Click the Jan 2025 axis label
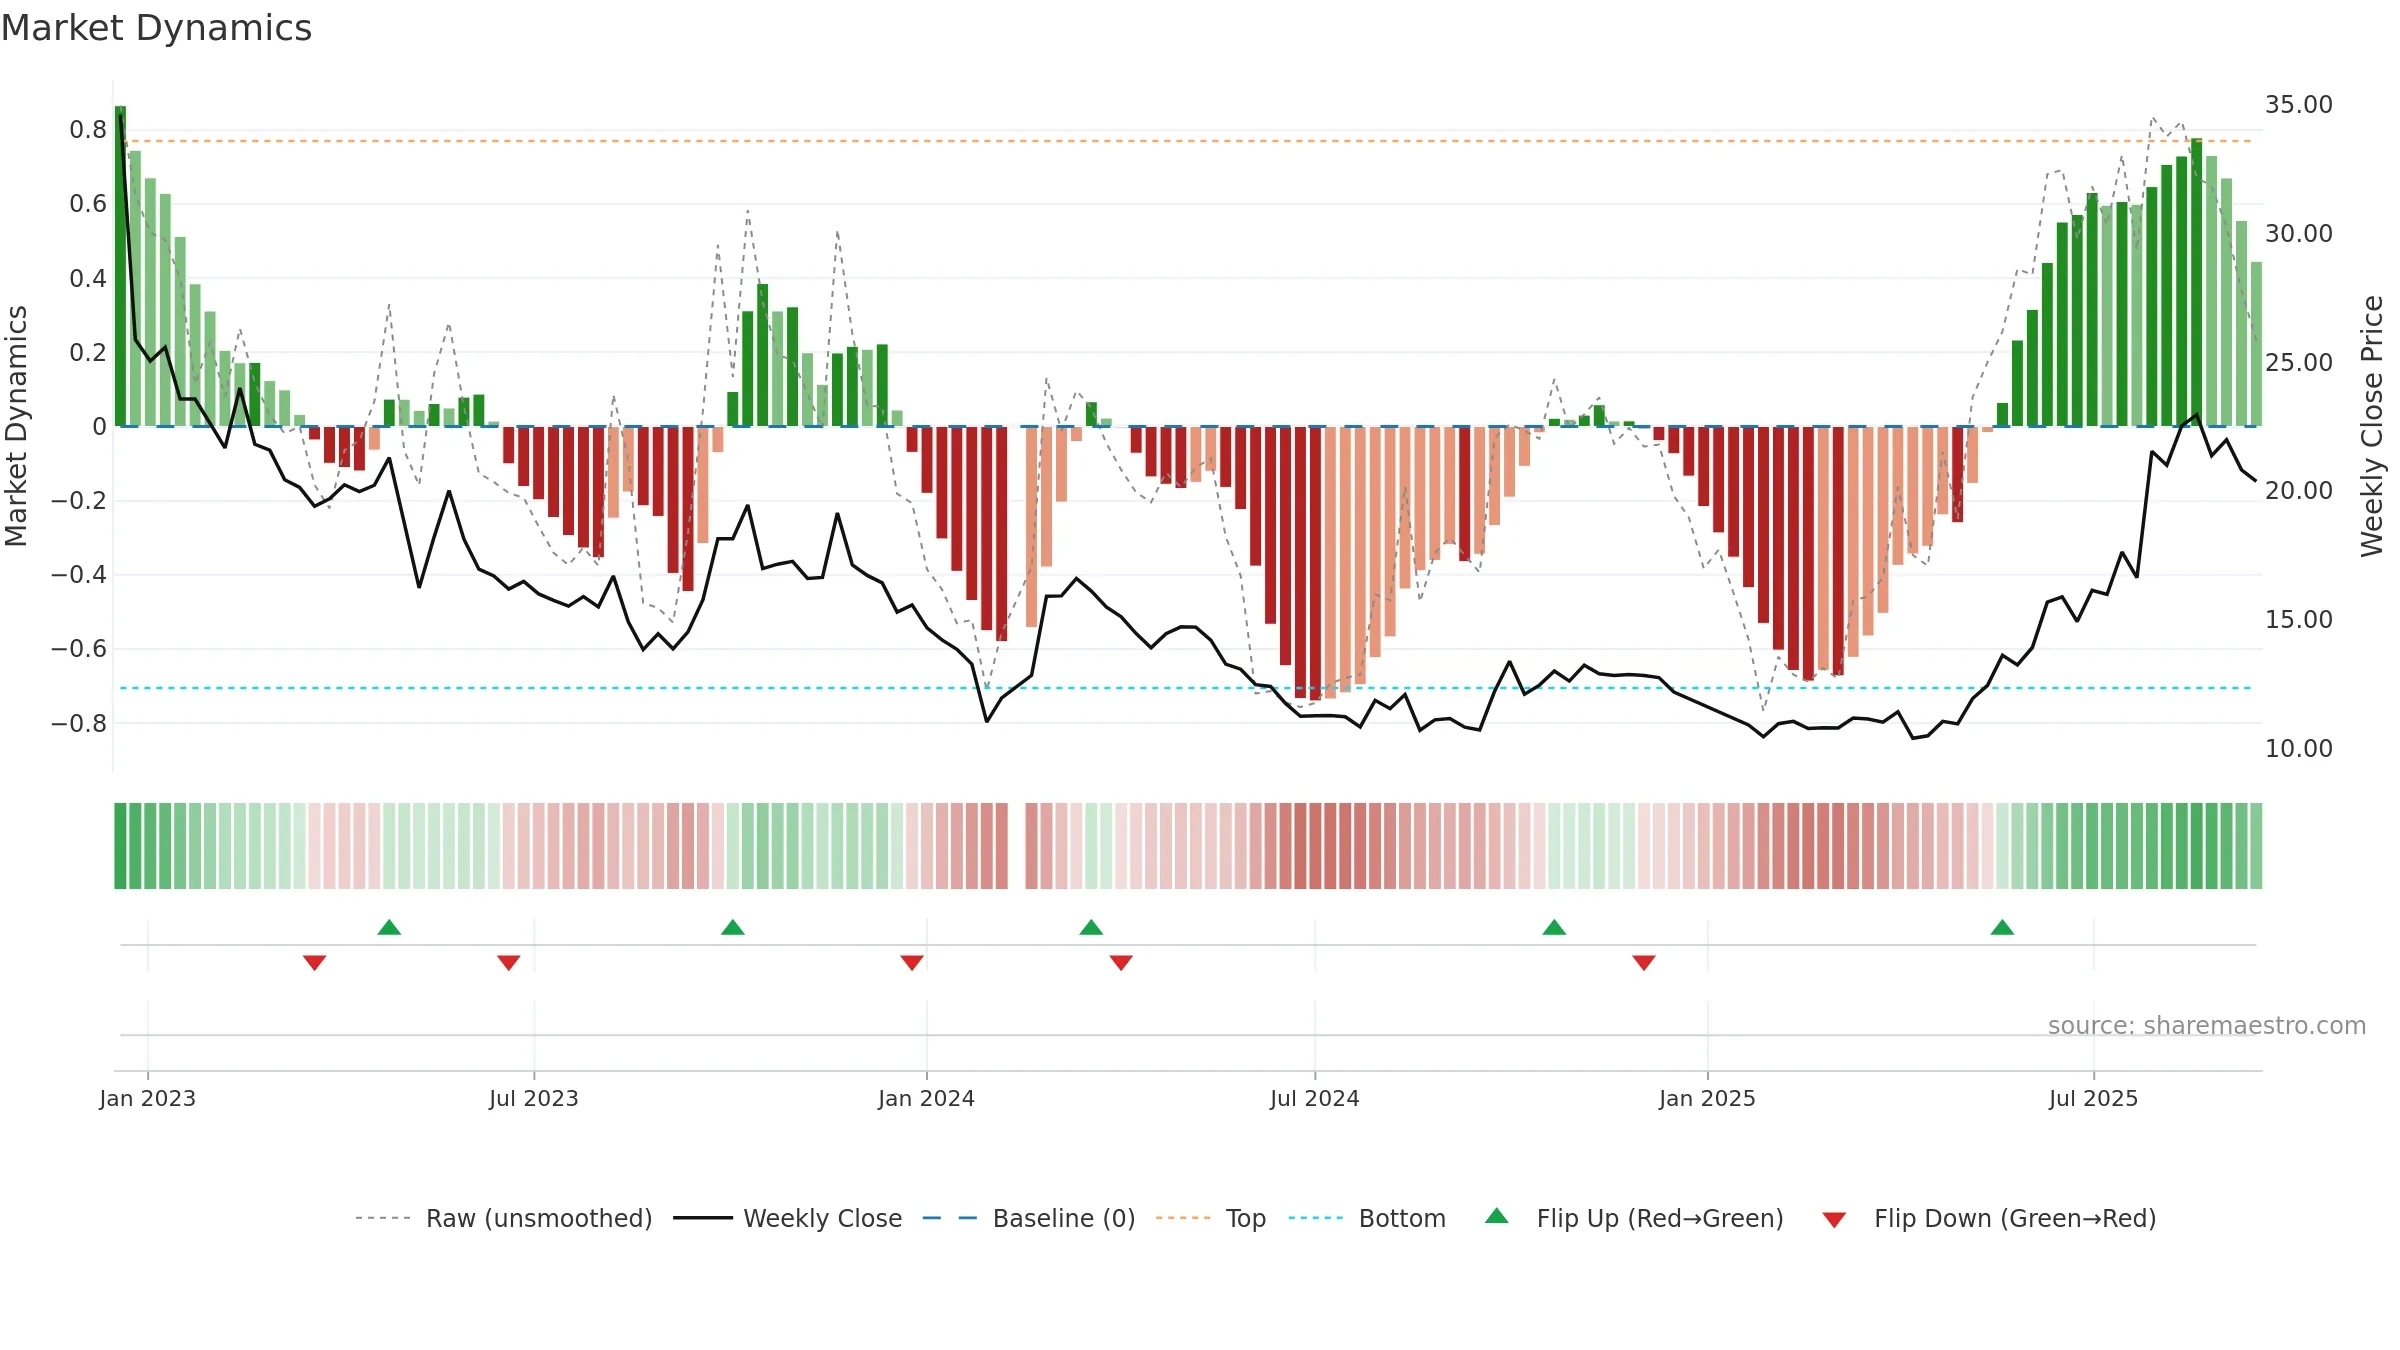Viewport: 2400px width, 1350px height. coord(1708,1098)
